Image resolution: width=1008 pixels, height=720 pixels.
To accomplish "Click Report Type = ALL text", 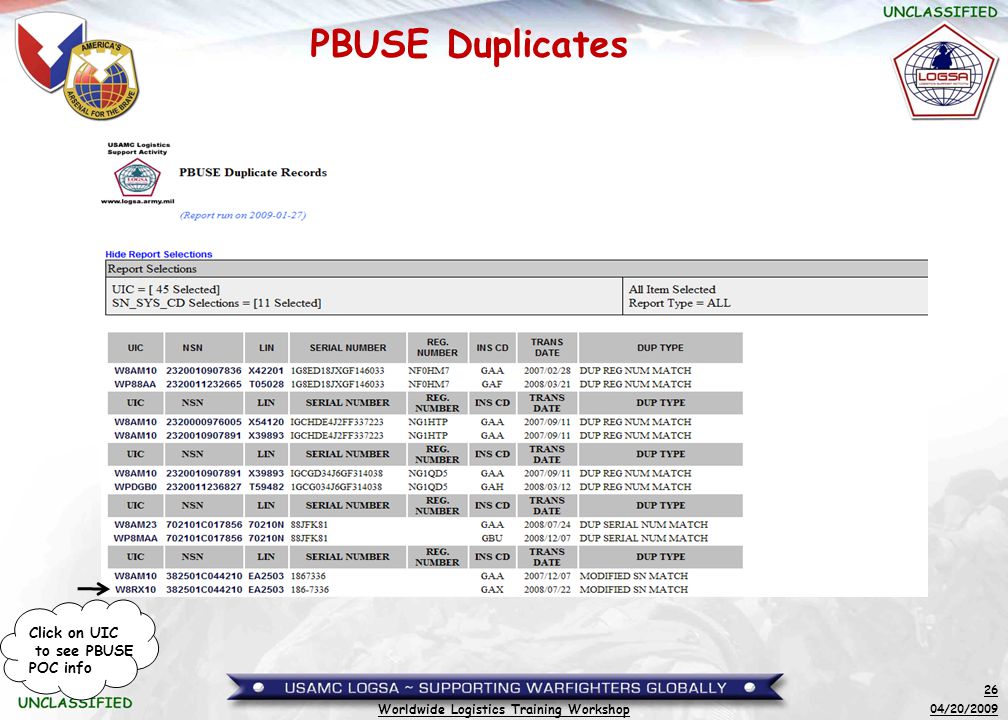I will 680,303.
